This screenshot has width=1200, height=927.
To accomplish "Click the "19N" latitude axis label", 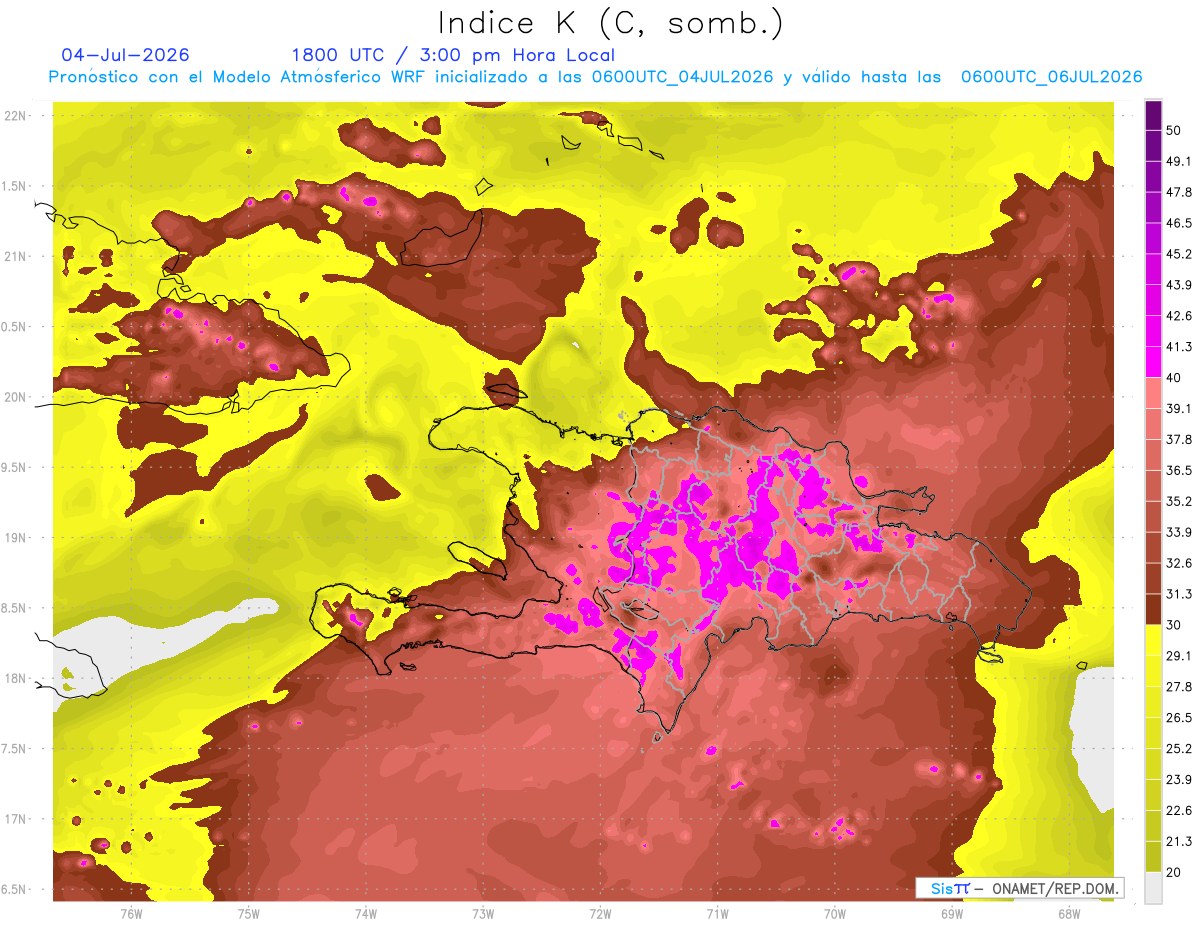I will tap(17, 538).
